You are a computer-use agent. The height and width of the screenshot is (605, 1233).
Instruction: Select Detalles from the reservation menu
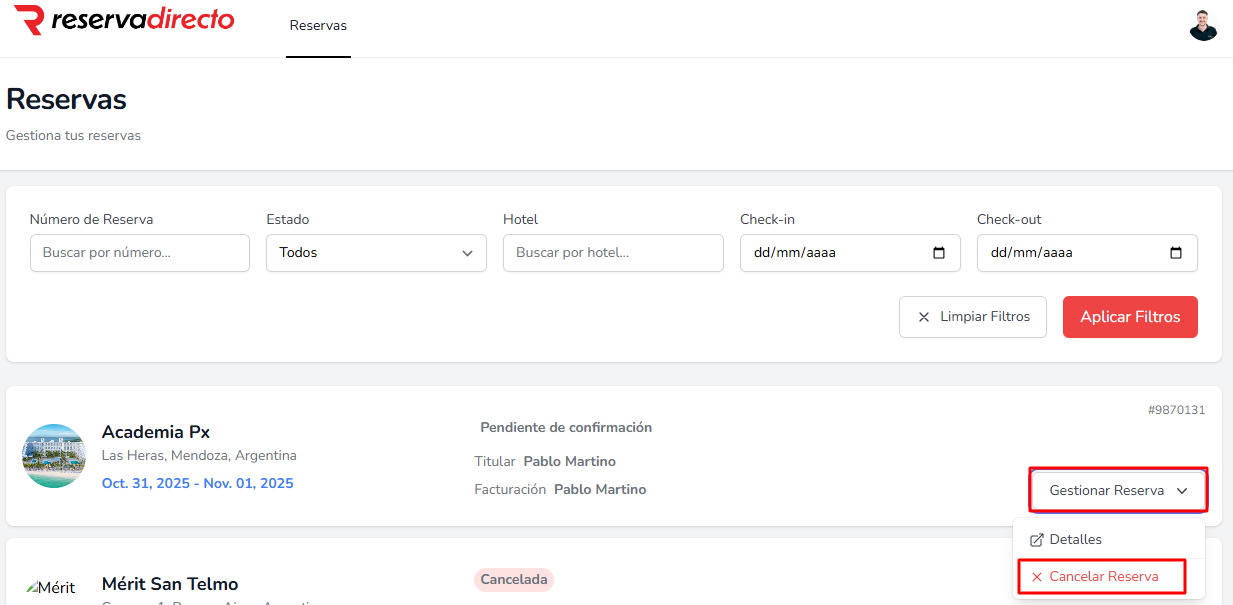[1076, 540]
